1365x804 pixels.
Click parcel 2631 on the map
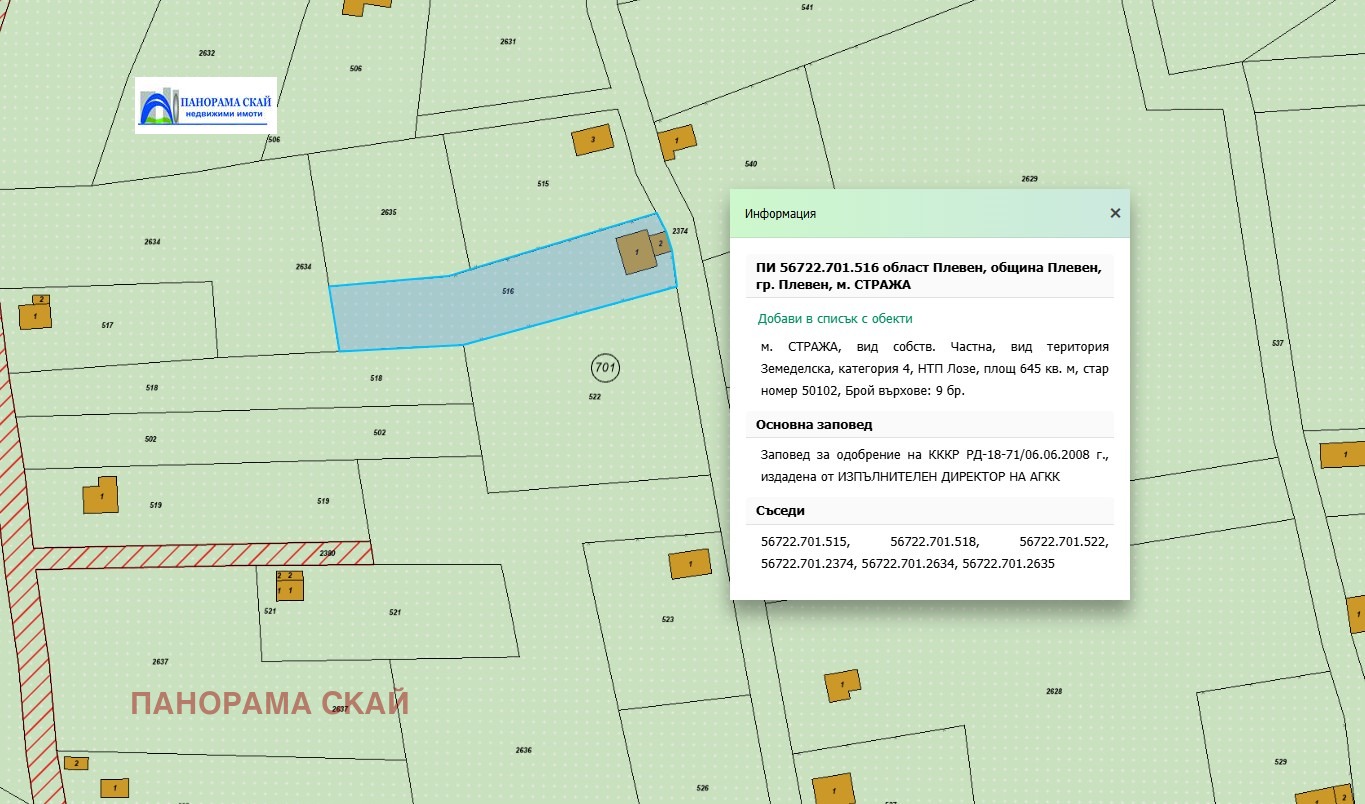click(508, 42)
